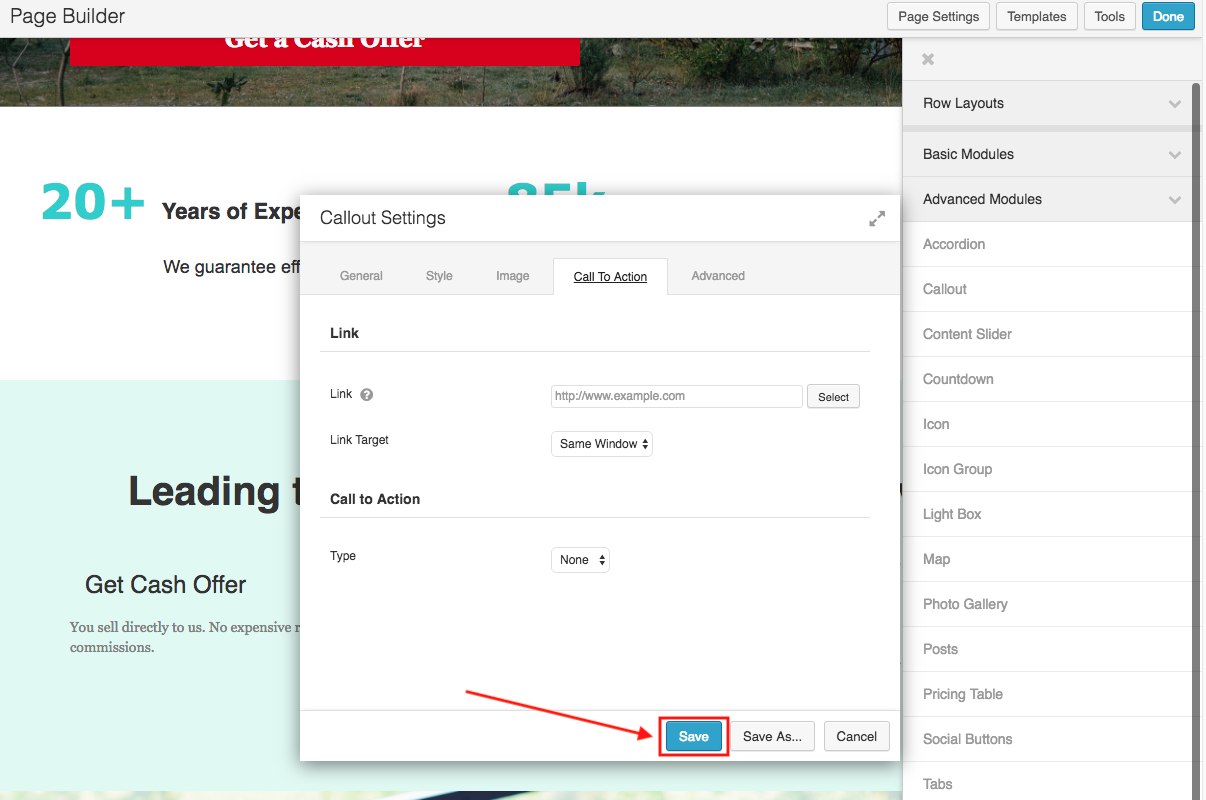Choose the Light Box module
Viewport: 1206px width, 800px height.
tap(1047, 514)
